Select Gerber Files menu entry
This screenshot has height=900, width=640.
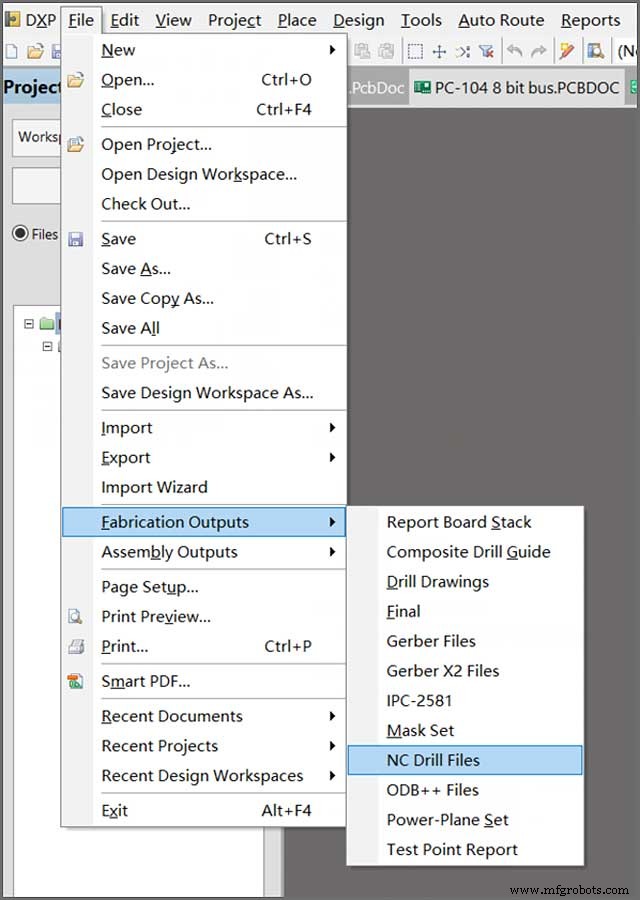click(x=431, y=641)
